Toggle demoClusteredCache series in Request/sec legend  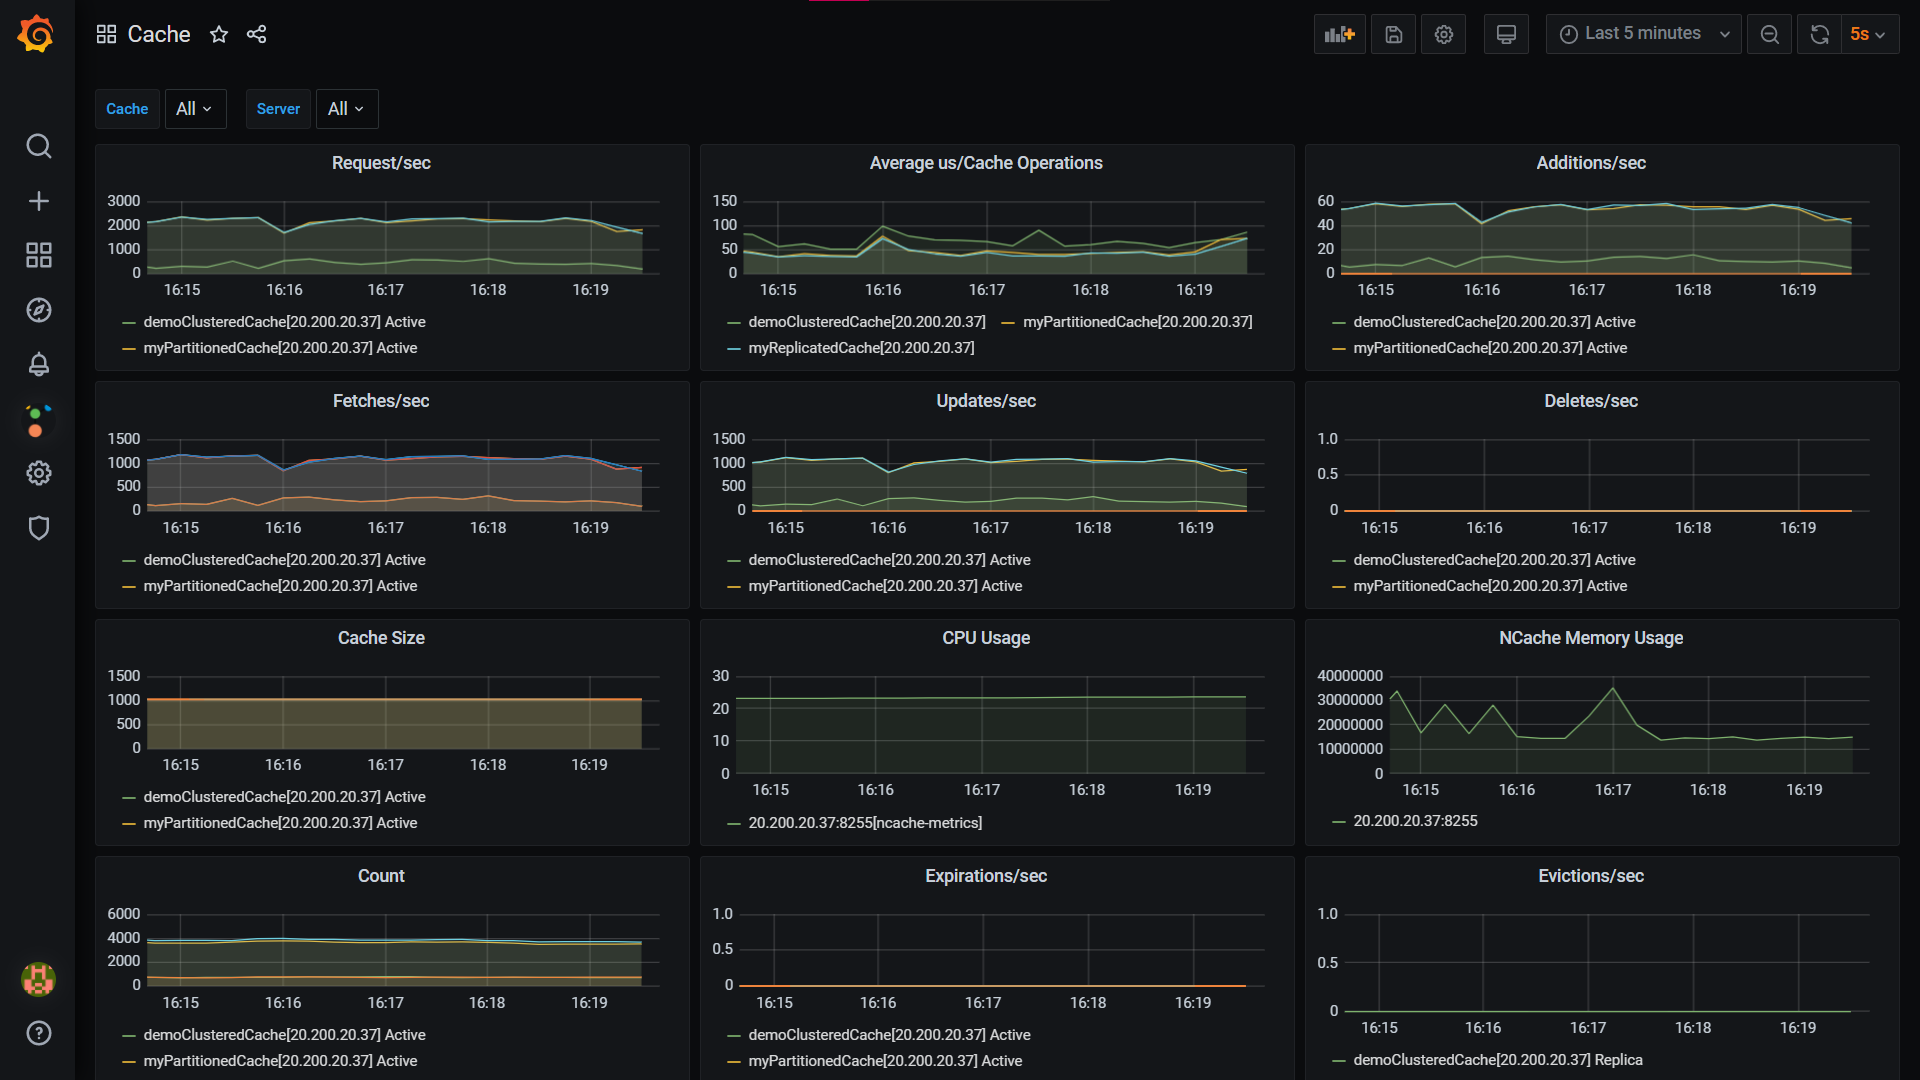tap(284, 322)
